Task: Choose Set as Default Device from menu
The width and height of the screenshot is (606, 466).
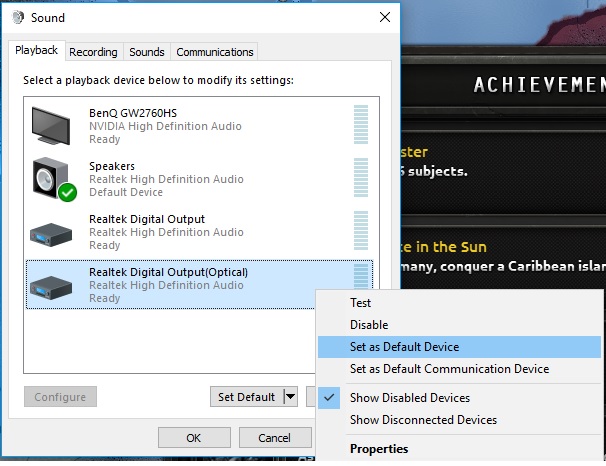Action: click(404, 347)
